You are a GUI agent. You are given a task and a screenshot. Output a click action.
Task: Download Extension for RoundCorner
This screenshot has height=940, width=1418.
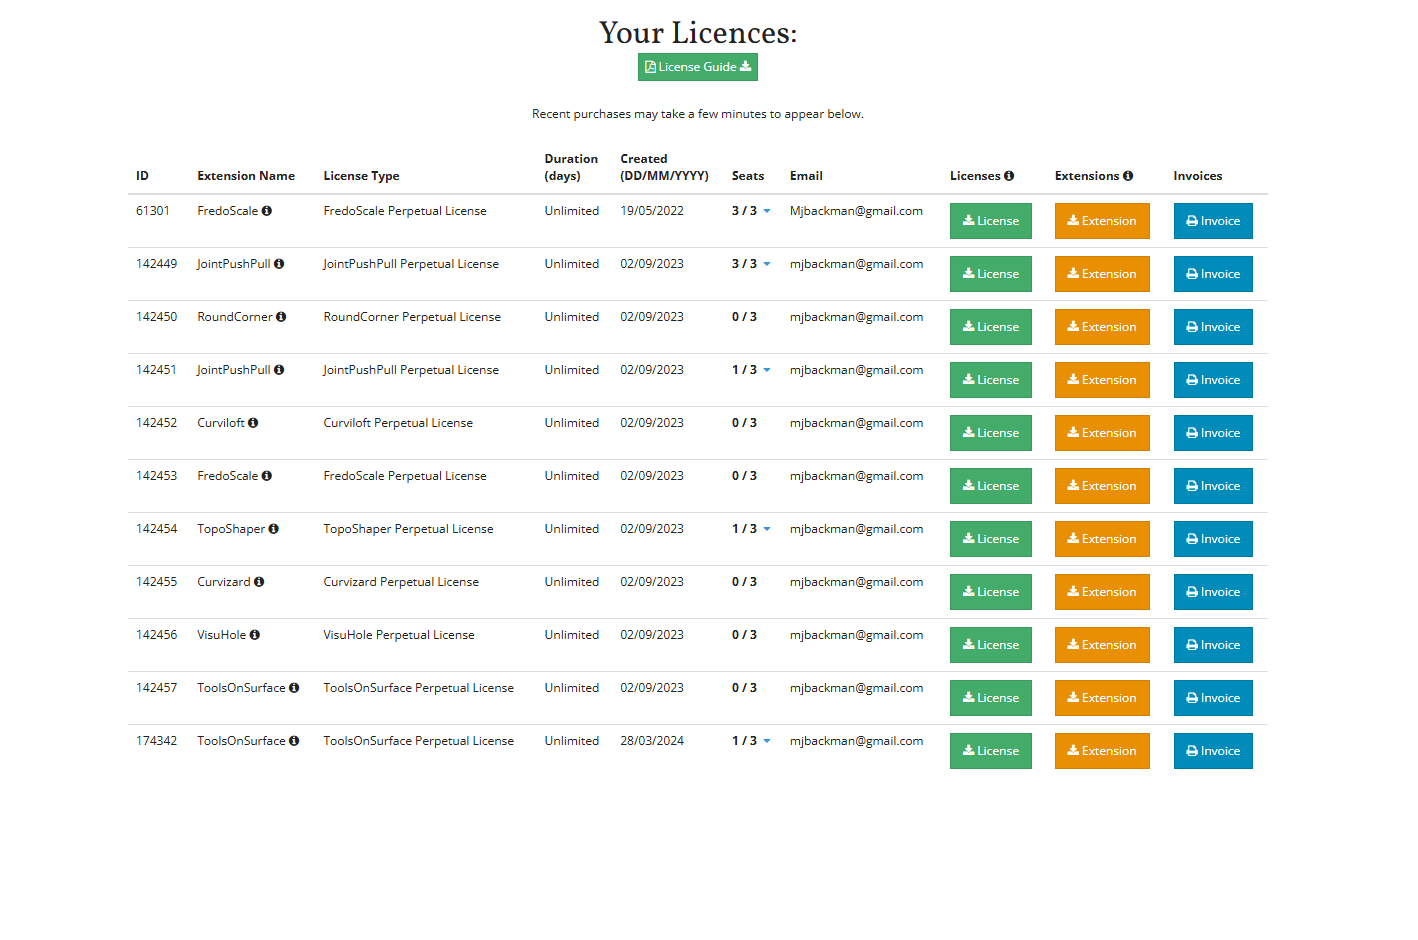click(1102, 327)
